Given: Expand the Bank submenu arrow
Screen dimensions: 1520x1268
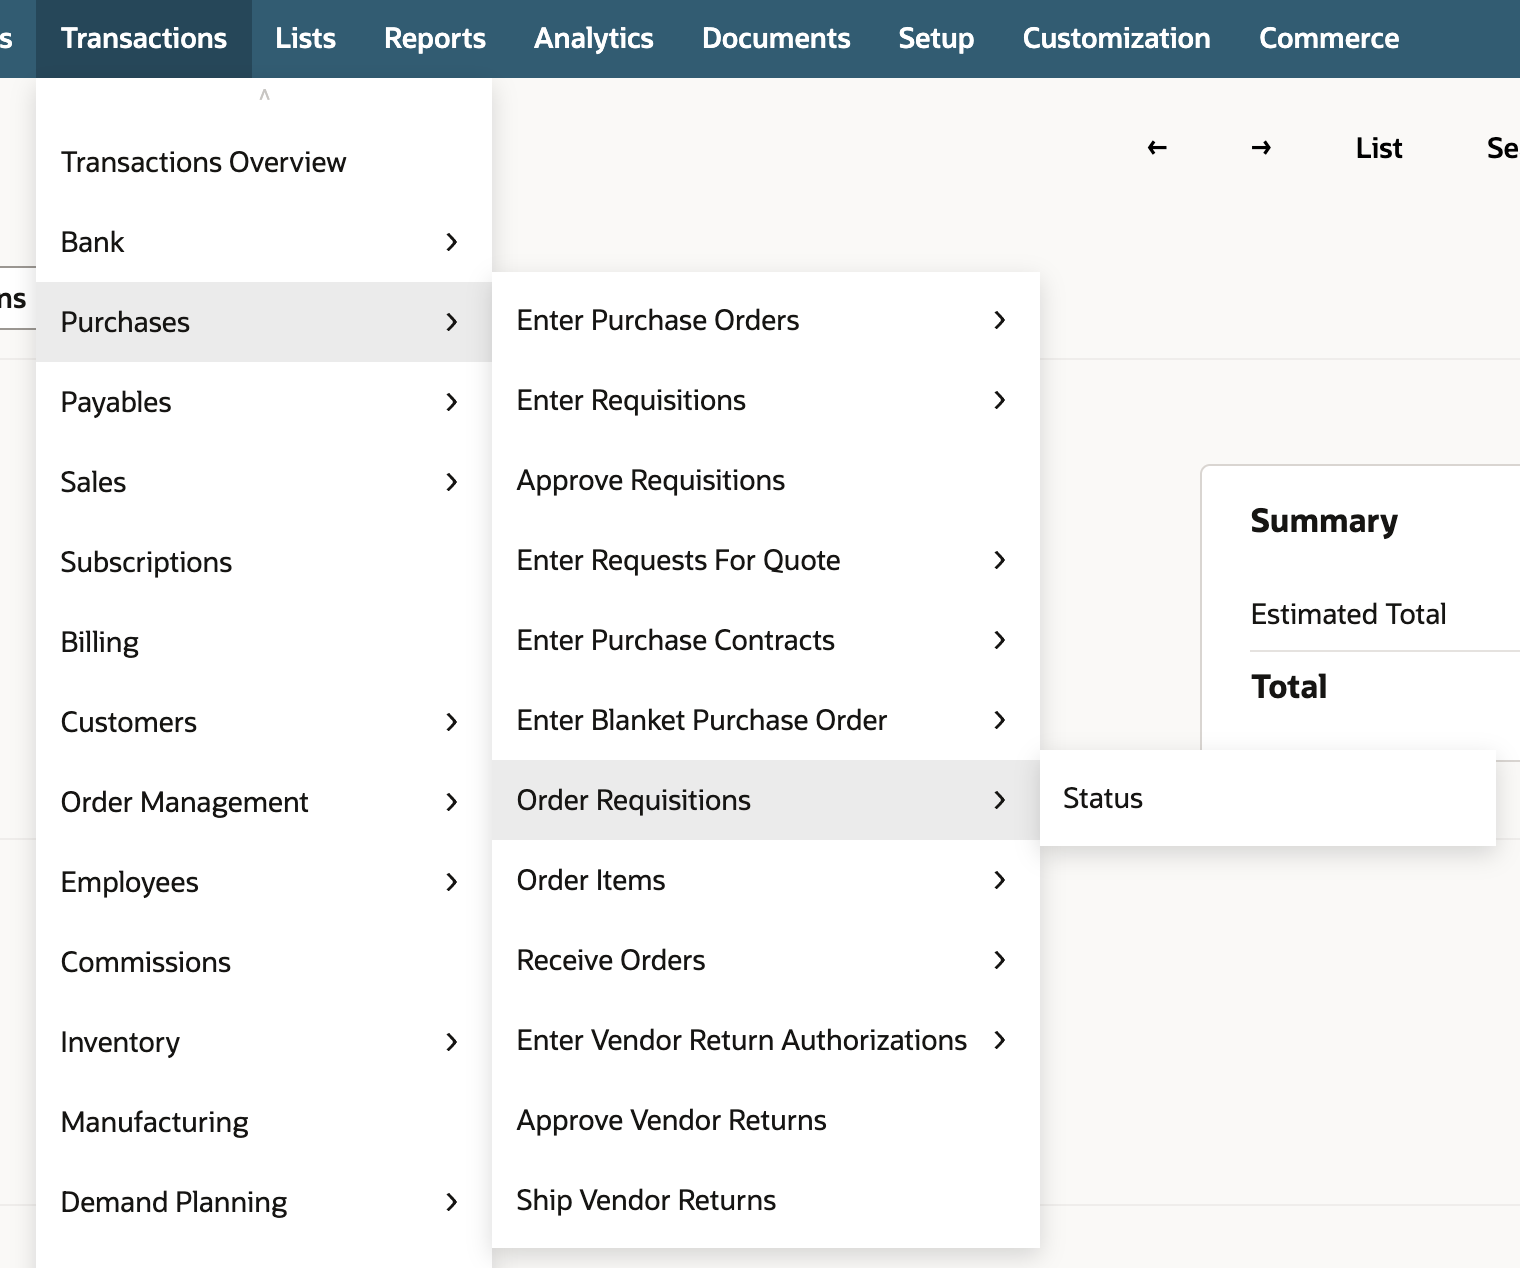Looking at the screenshot, I should click(x=452, y=242).
